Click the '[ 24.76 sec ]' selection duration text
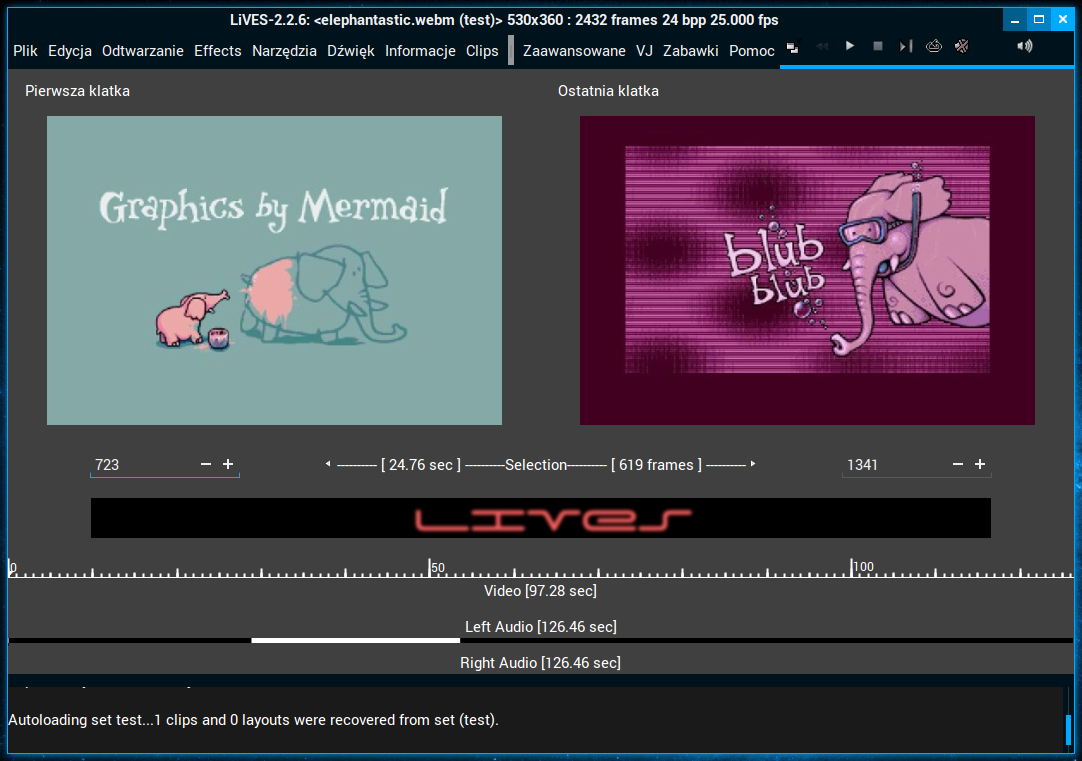The width and height of the screenshot is (1082, 761). 421,465
